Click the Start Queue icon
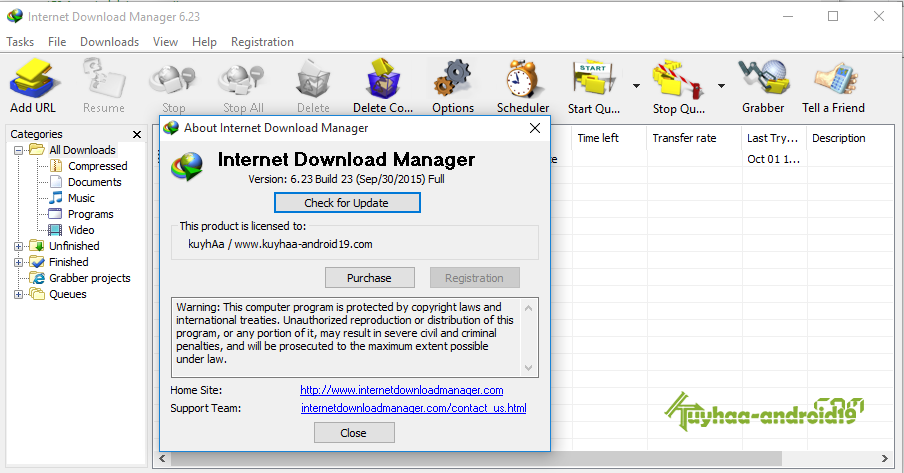904x473 pixels. (x=593, y=78)
